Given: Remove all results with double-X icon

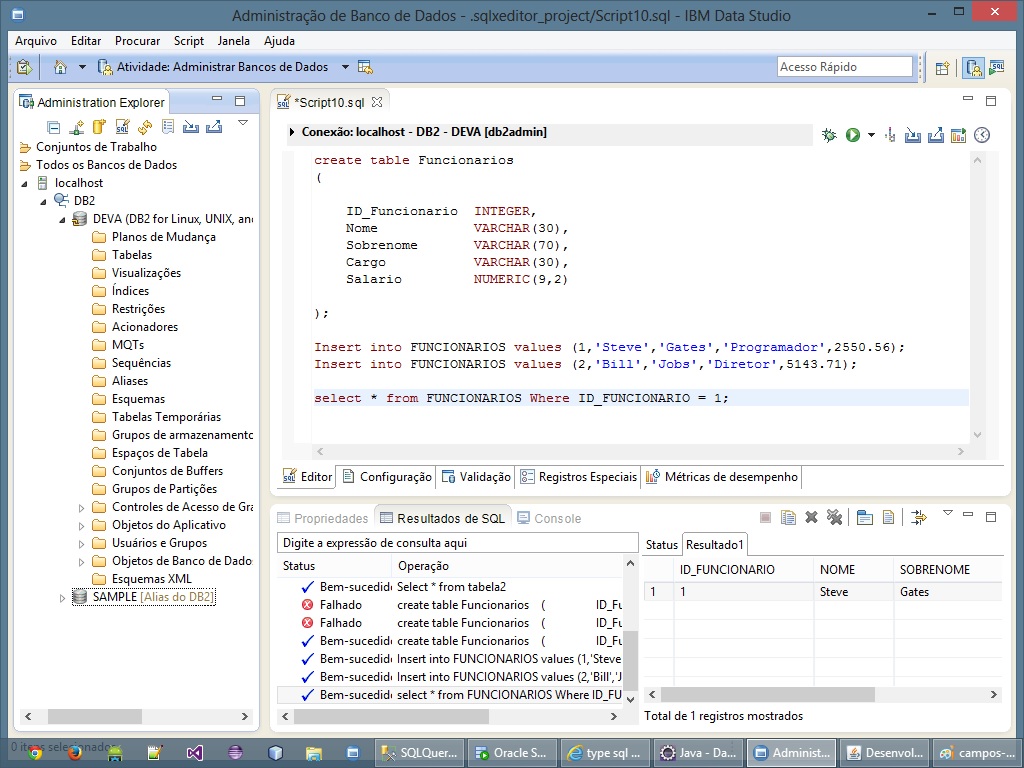Looking at the screenshot, I should point(834,517).
